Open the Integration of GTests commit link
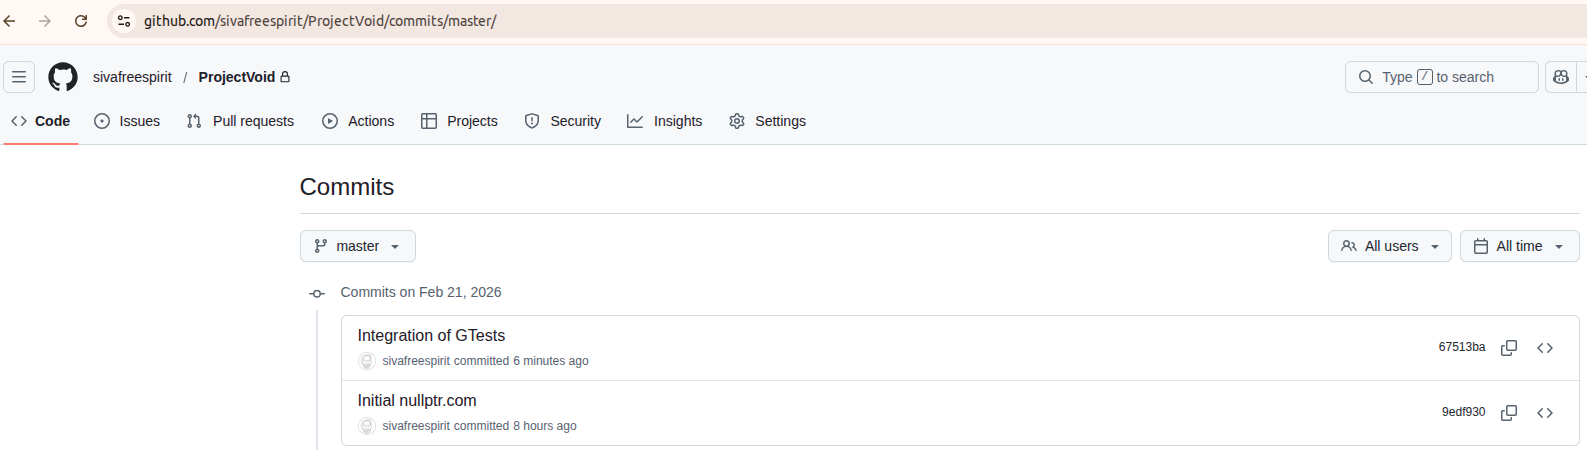The height and width of the screenshot is (468, 1587). tap(431, 336)
